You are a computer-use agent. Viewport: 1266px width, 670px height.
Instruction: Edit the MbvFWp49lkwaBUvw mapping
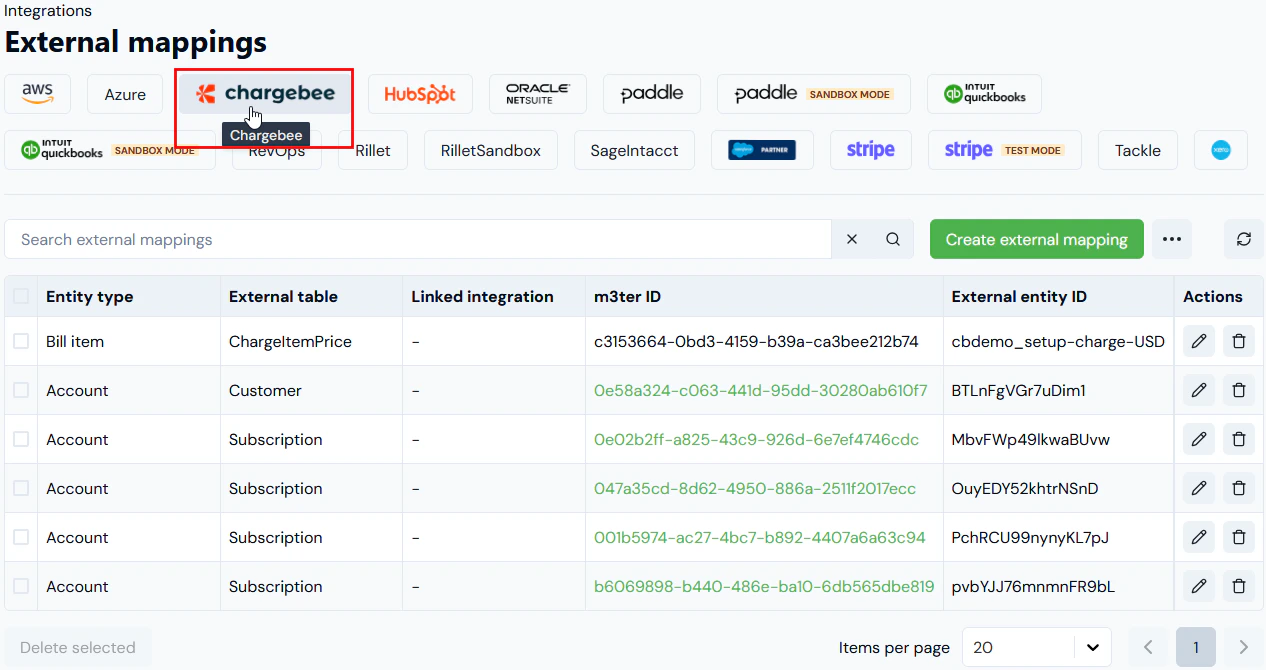point(1199,439)
